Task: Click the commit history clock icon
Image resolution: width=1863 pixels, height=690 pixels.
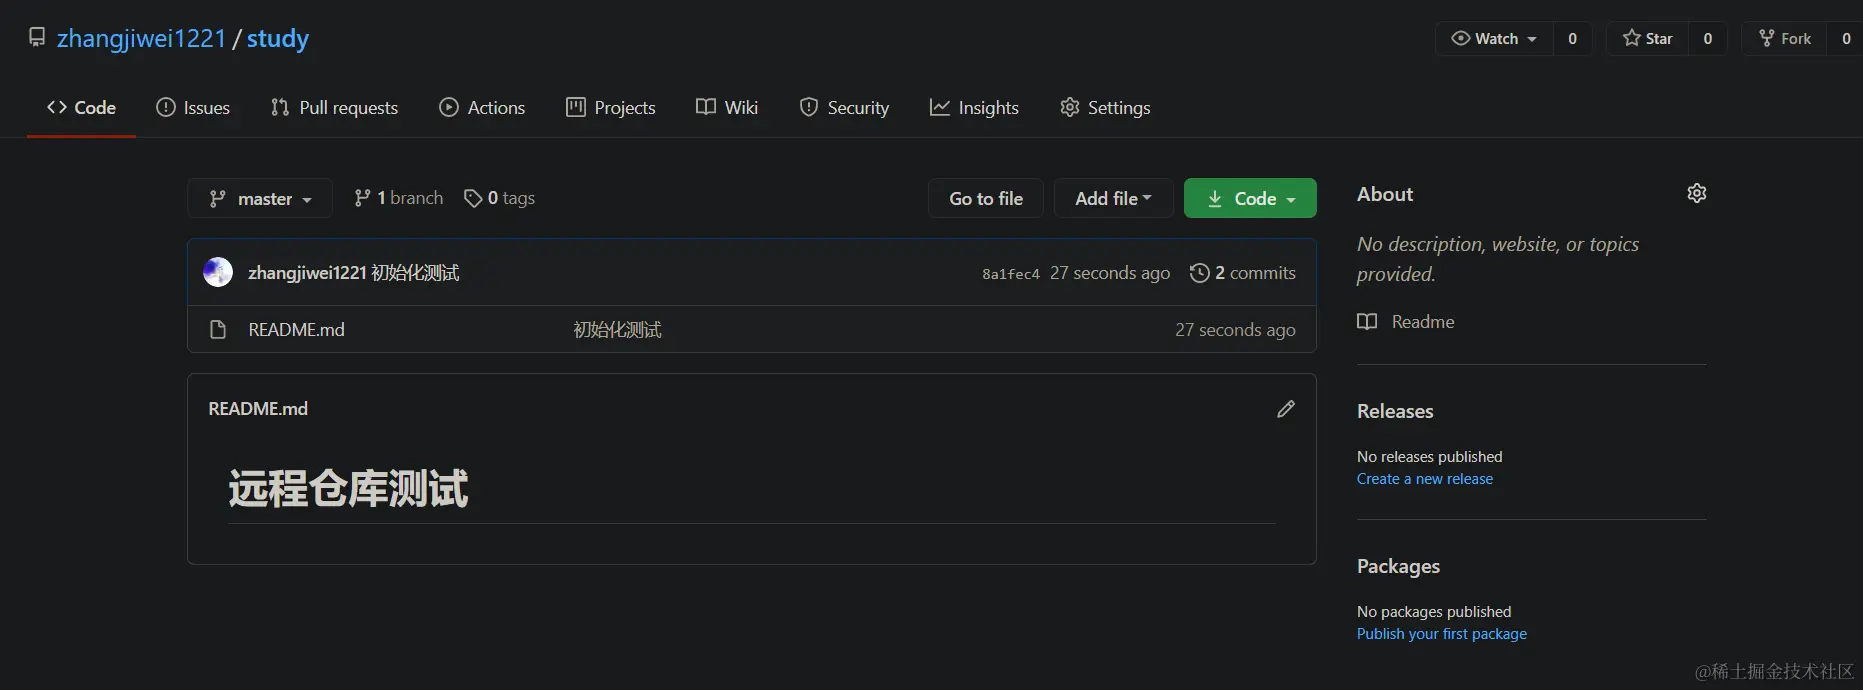Action: point(1200,273)
